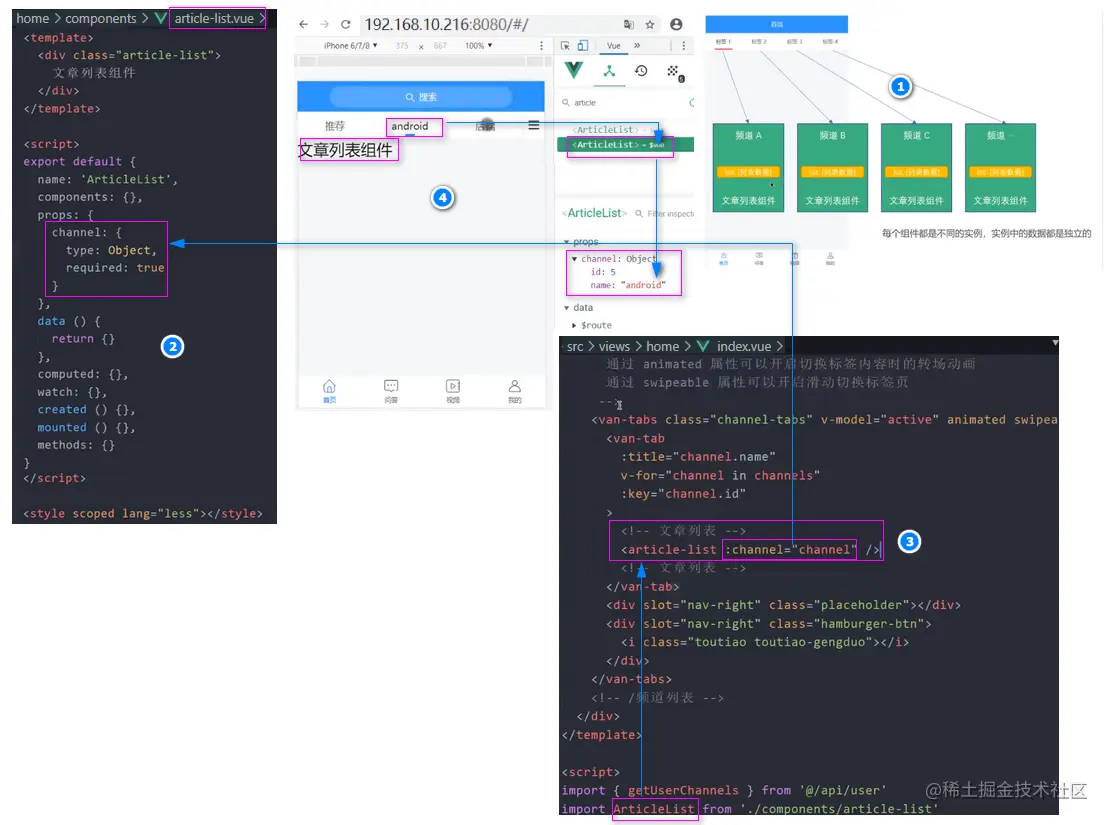Screen dimensions: 1111x825
Task: Open the Events dotted icon in Vue devtools
Action: point(674,71)
